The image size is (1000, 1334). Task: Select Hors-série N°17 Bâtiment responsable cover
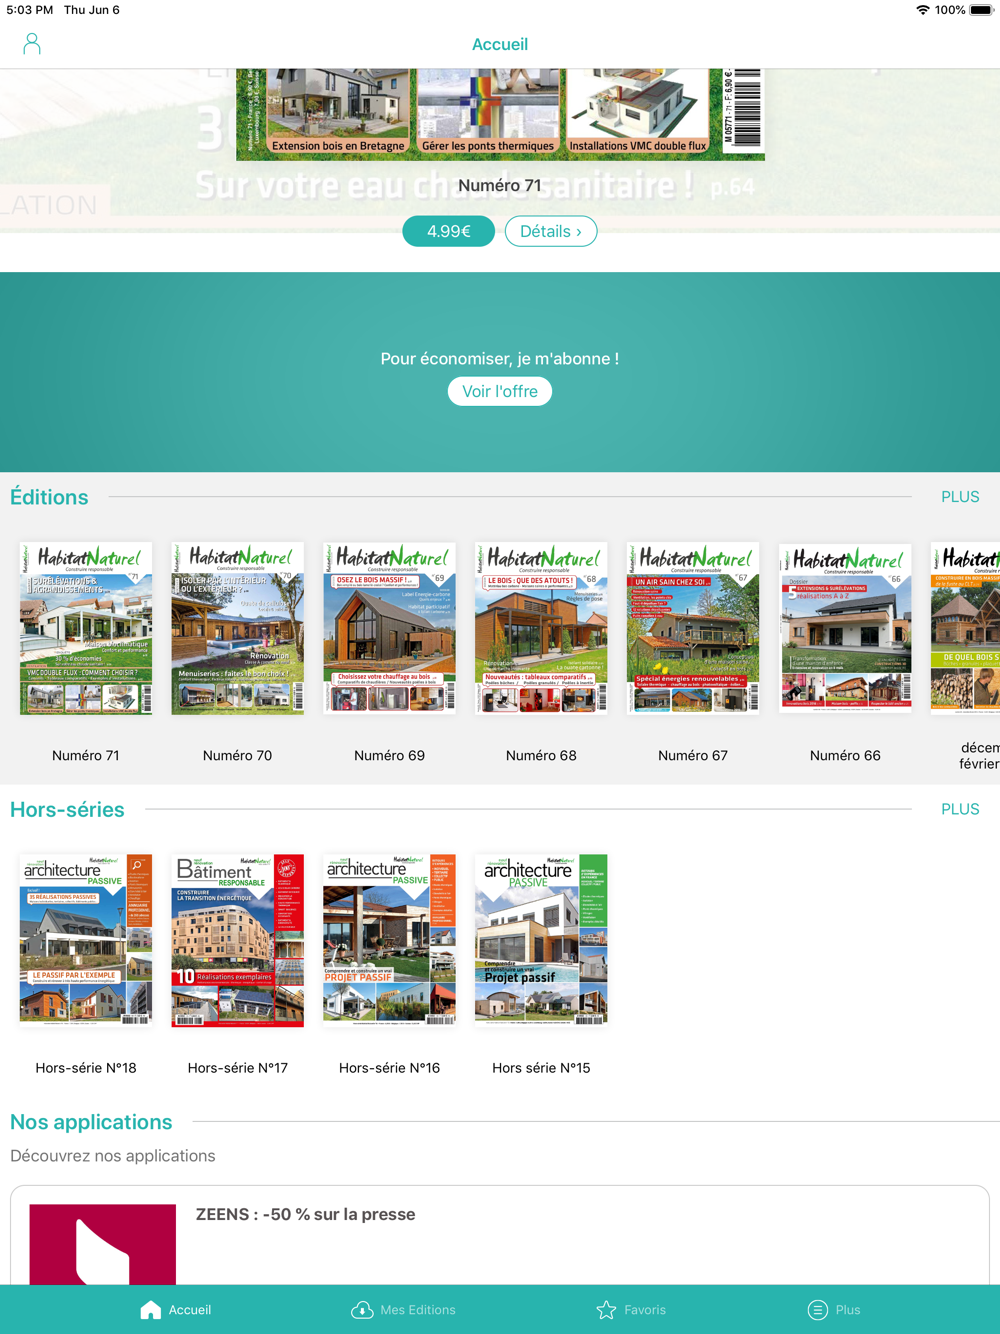(x=238, y=940)
